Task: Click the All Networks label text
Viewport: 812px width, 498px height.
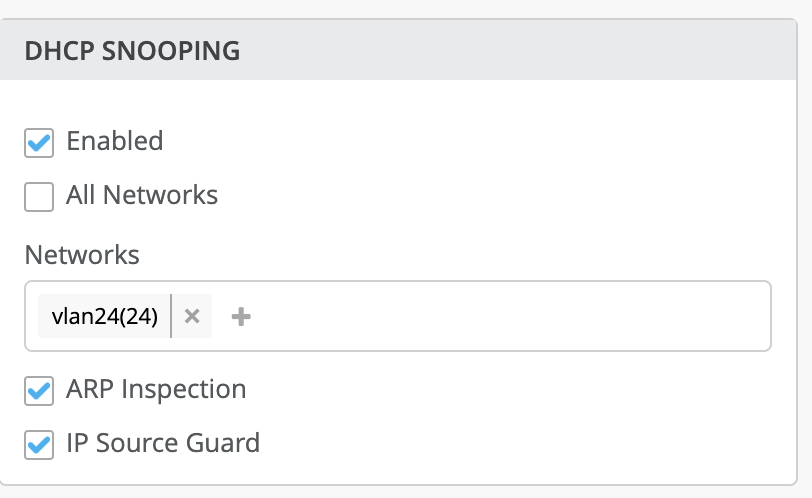Action: click(x=142, y=194)
